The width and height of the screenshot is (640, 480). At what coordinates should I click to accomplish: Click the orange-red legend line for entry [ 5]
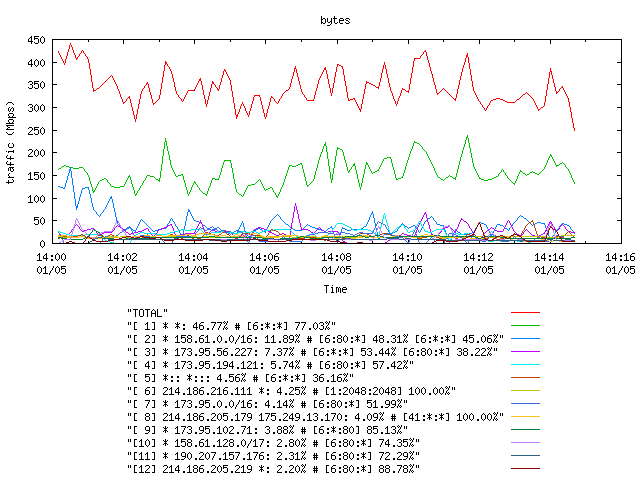point(525,378)
